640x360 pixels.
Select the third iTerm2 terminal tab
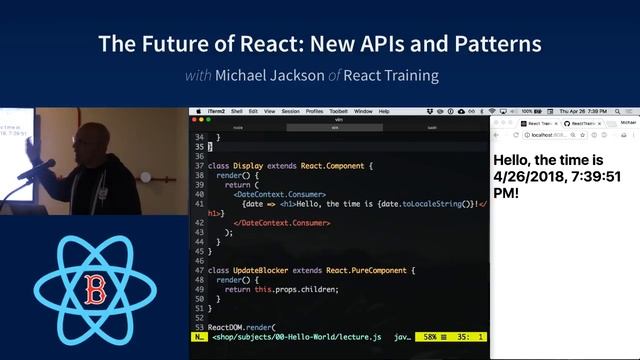pos(432,128)
